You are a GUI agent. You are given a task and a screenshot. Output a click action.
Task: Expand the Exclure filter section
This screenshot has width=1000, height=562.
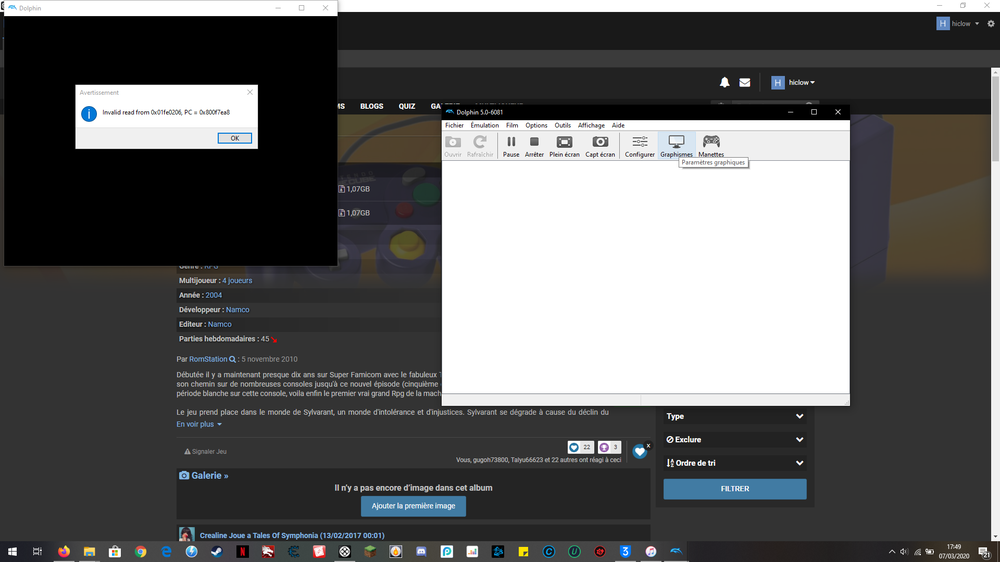point(734,440)
